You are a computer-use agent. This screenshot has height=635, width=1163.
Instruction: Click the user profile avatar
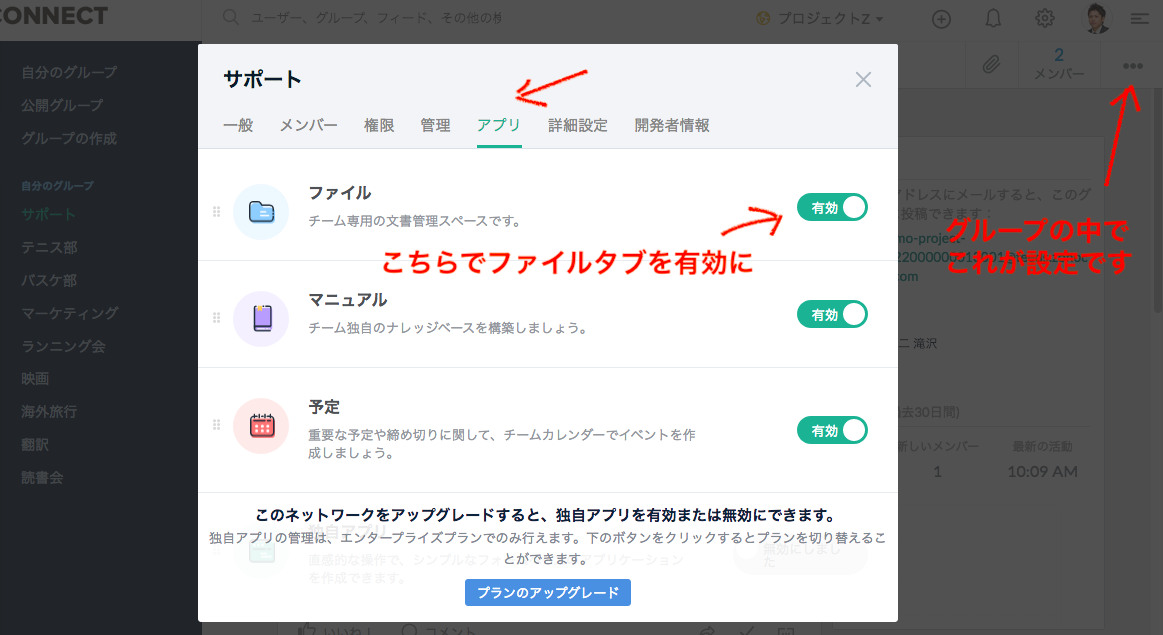click(x=1097, y=19)
